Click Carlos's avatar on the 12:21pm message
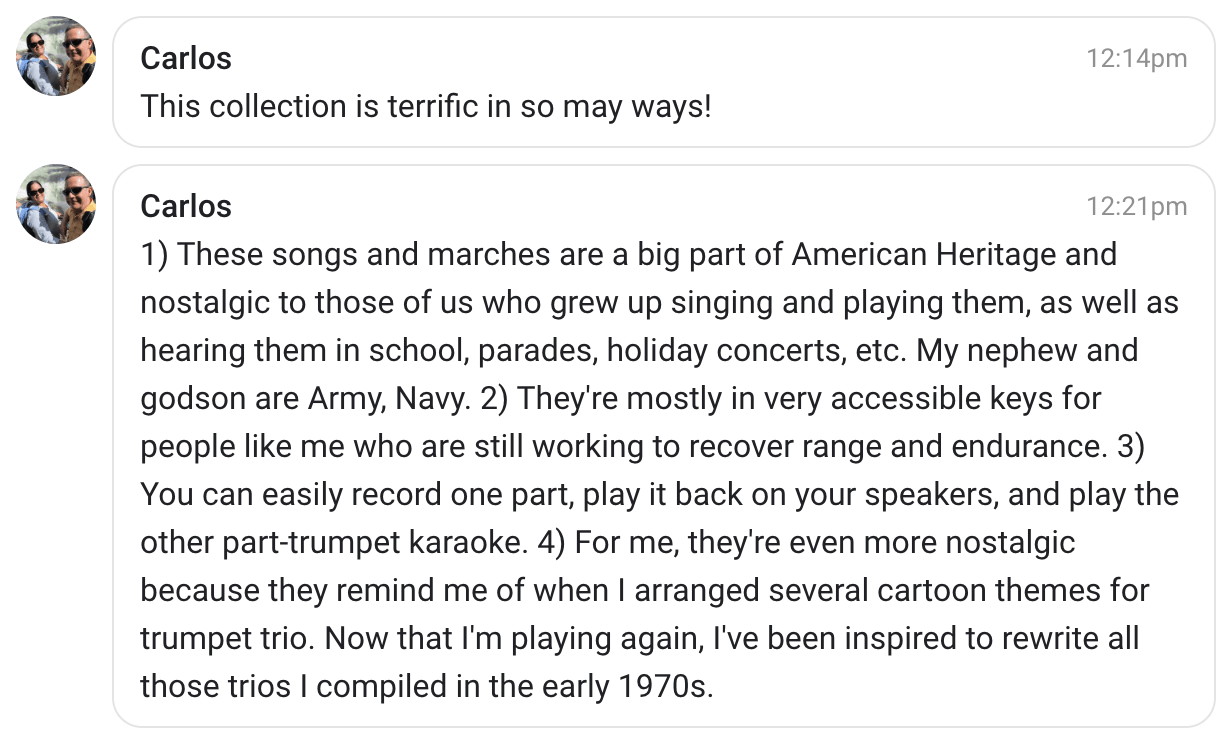The height and width of the screenshot is (734, 1230). point(56,204)
